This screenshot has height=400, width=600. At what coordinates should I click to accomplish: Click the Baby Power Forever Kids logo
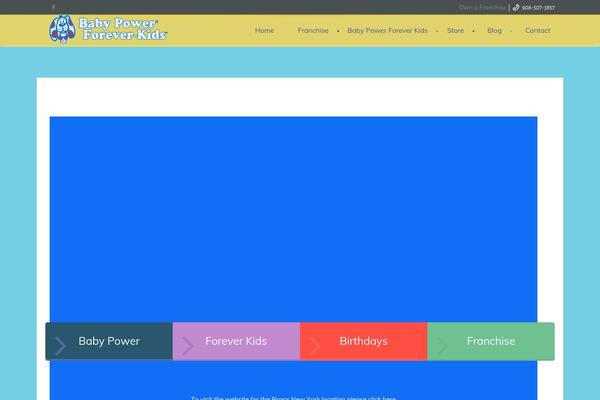(108, 29)
